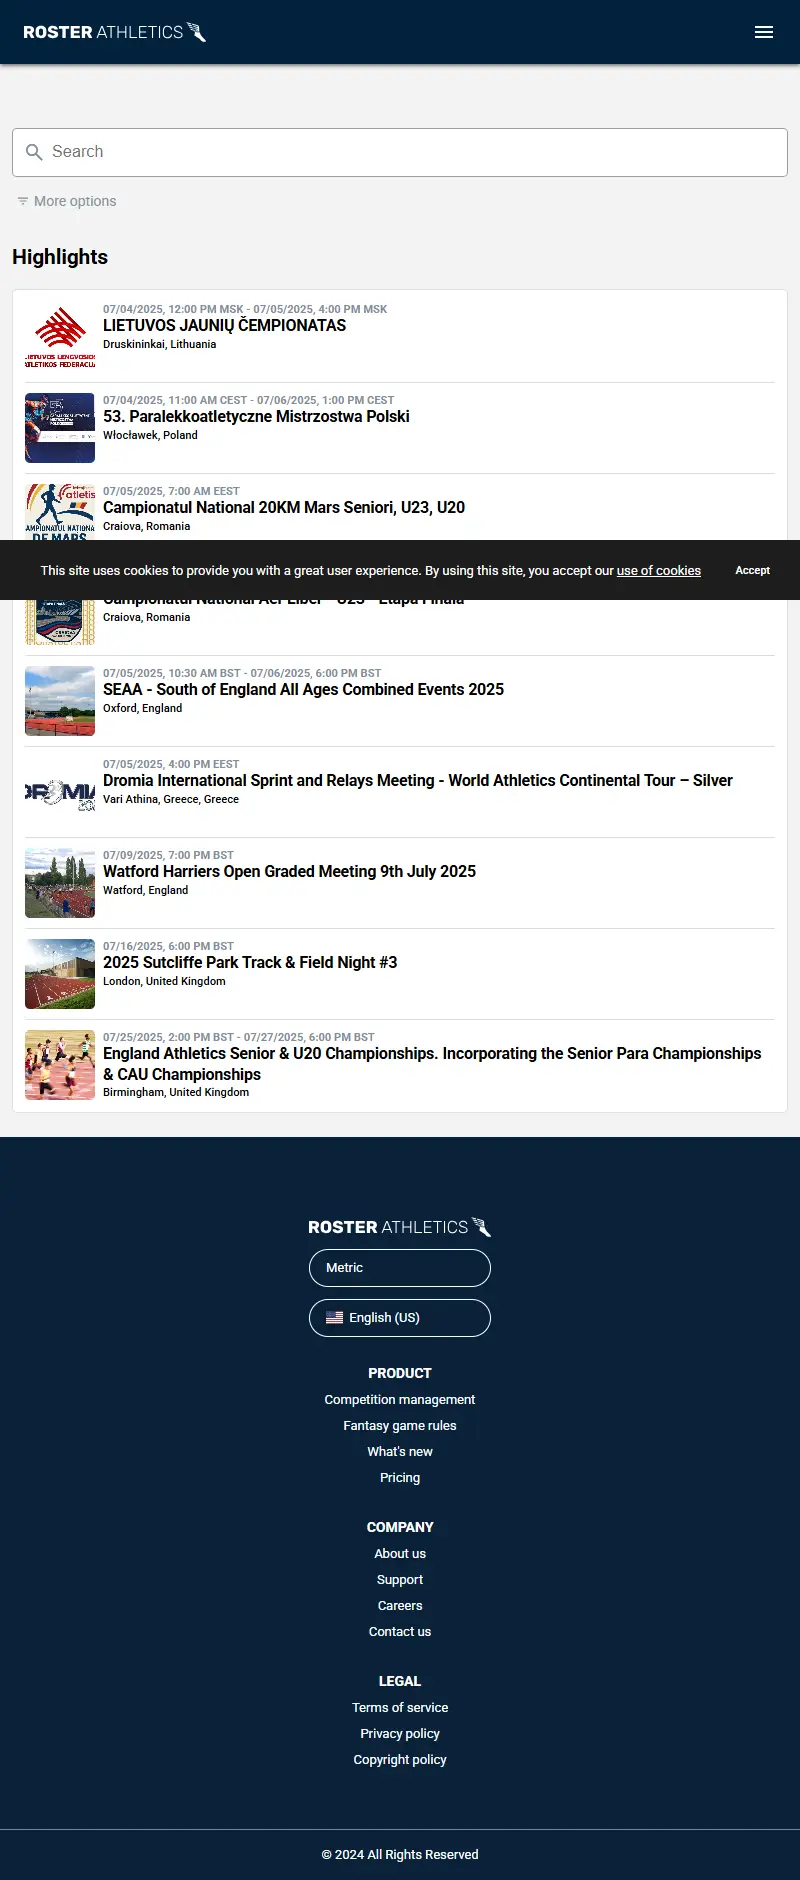The image size is (800, 1880).
Task: Open Competition management footer link
Action: 400,1400
